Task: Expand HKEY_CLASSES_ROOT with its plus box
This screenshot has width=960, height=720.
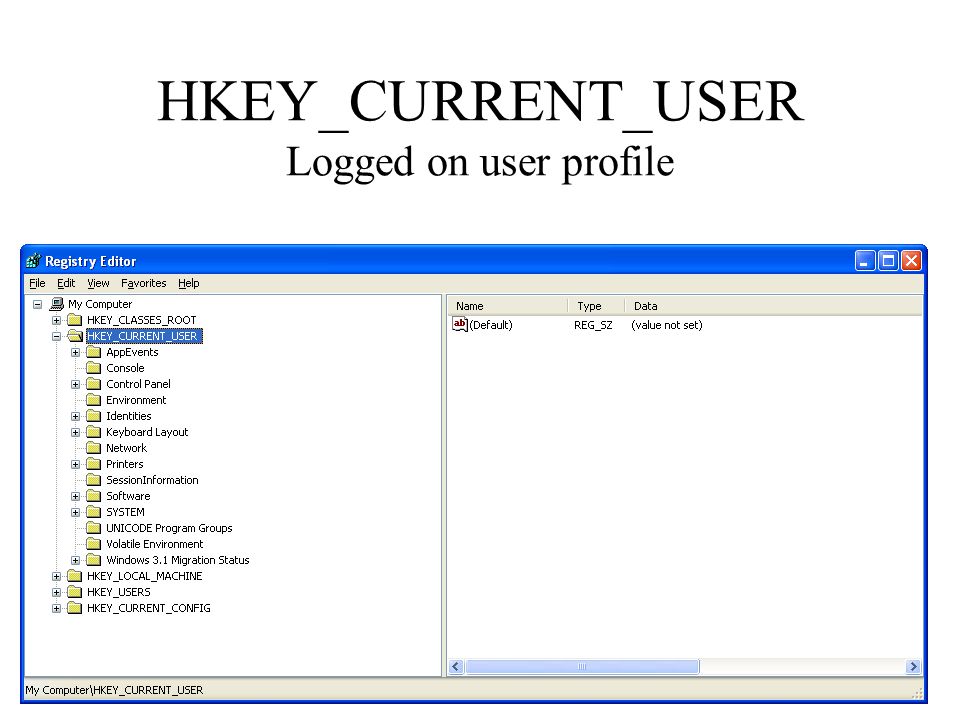Action: tap(56, 320)
